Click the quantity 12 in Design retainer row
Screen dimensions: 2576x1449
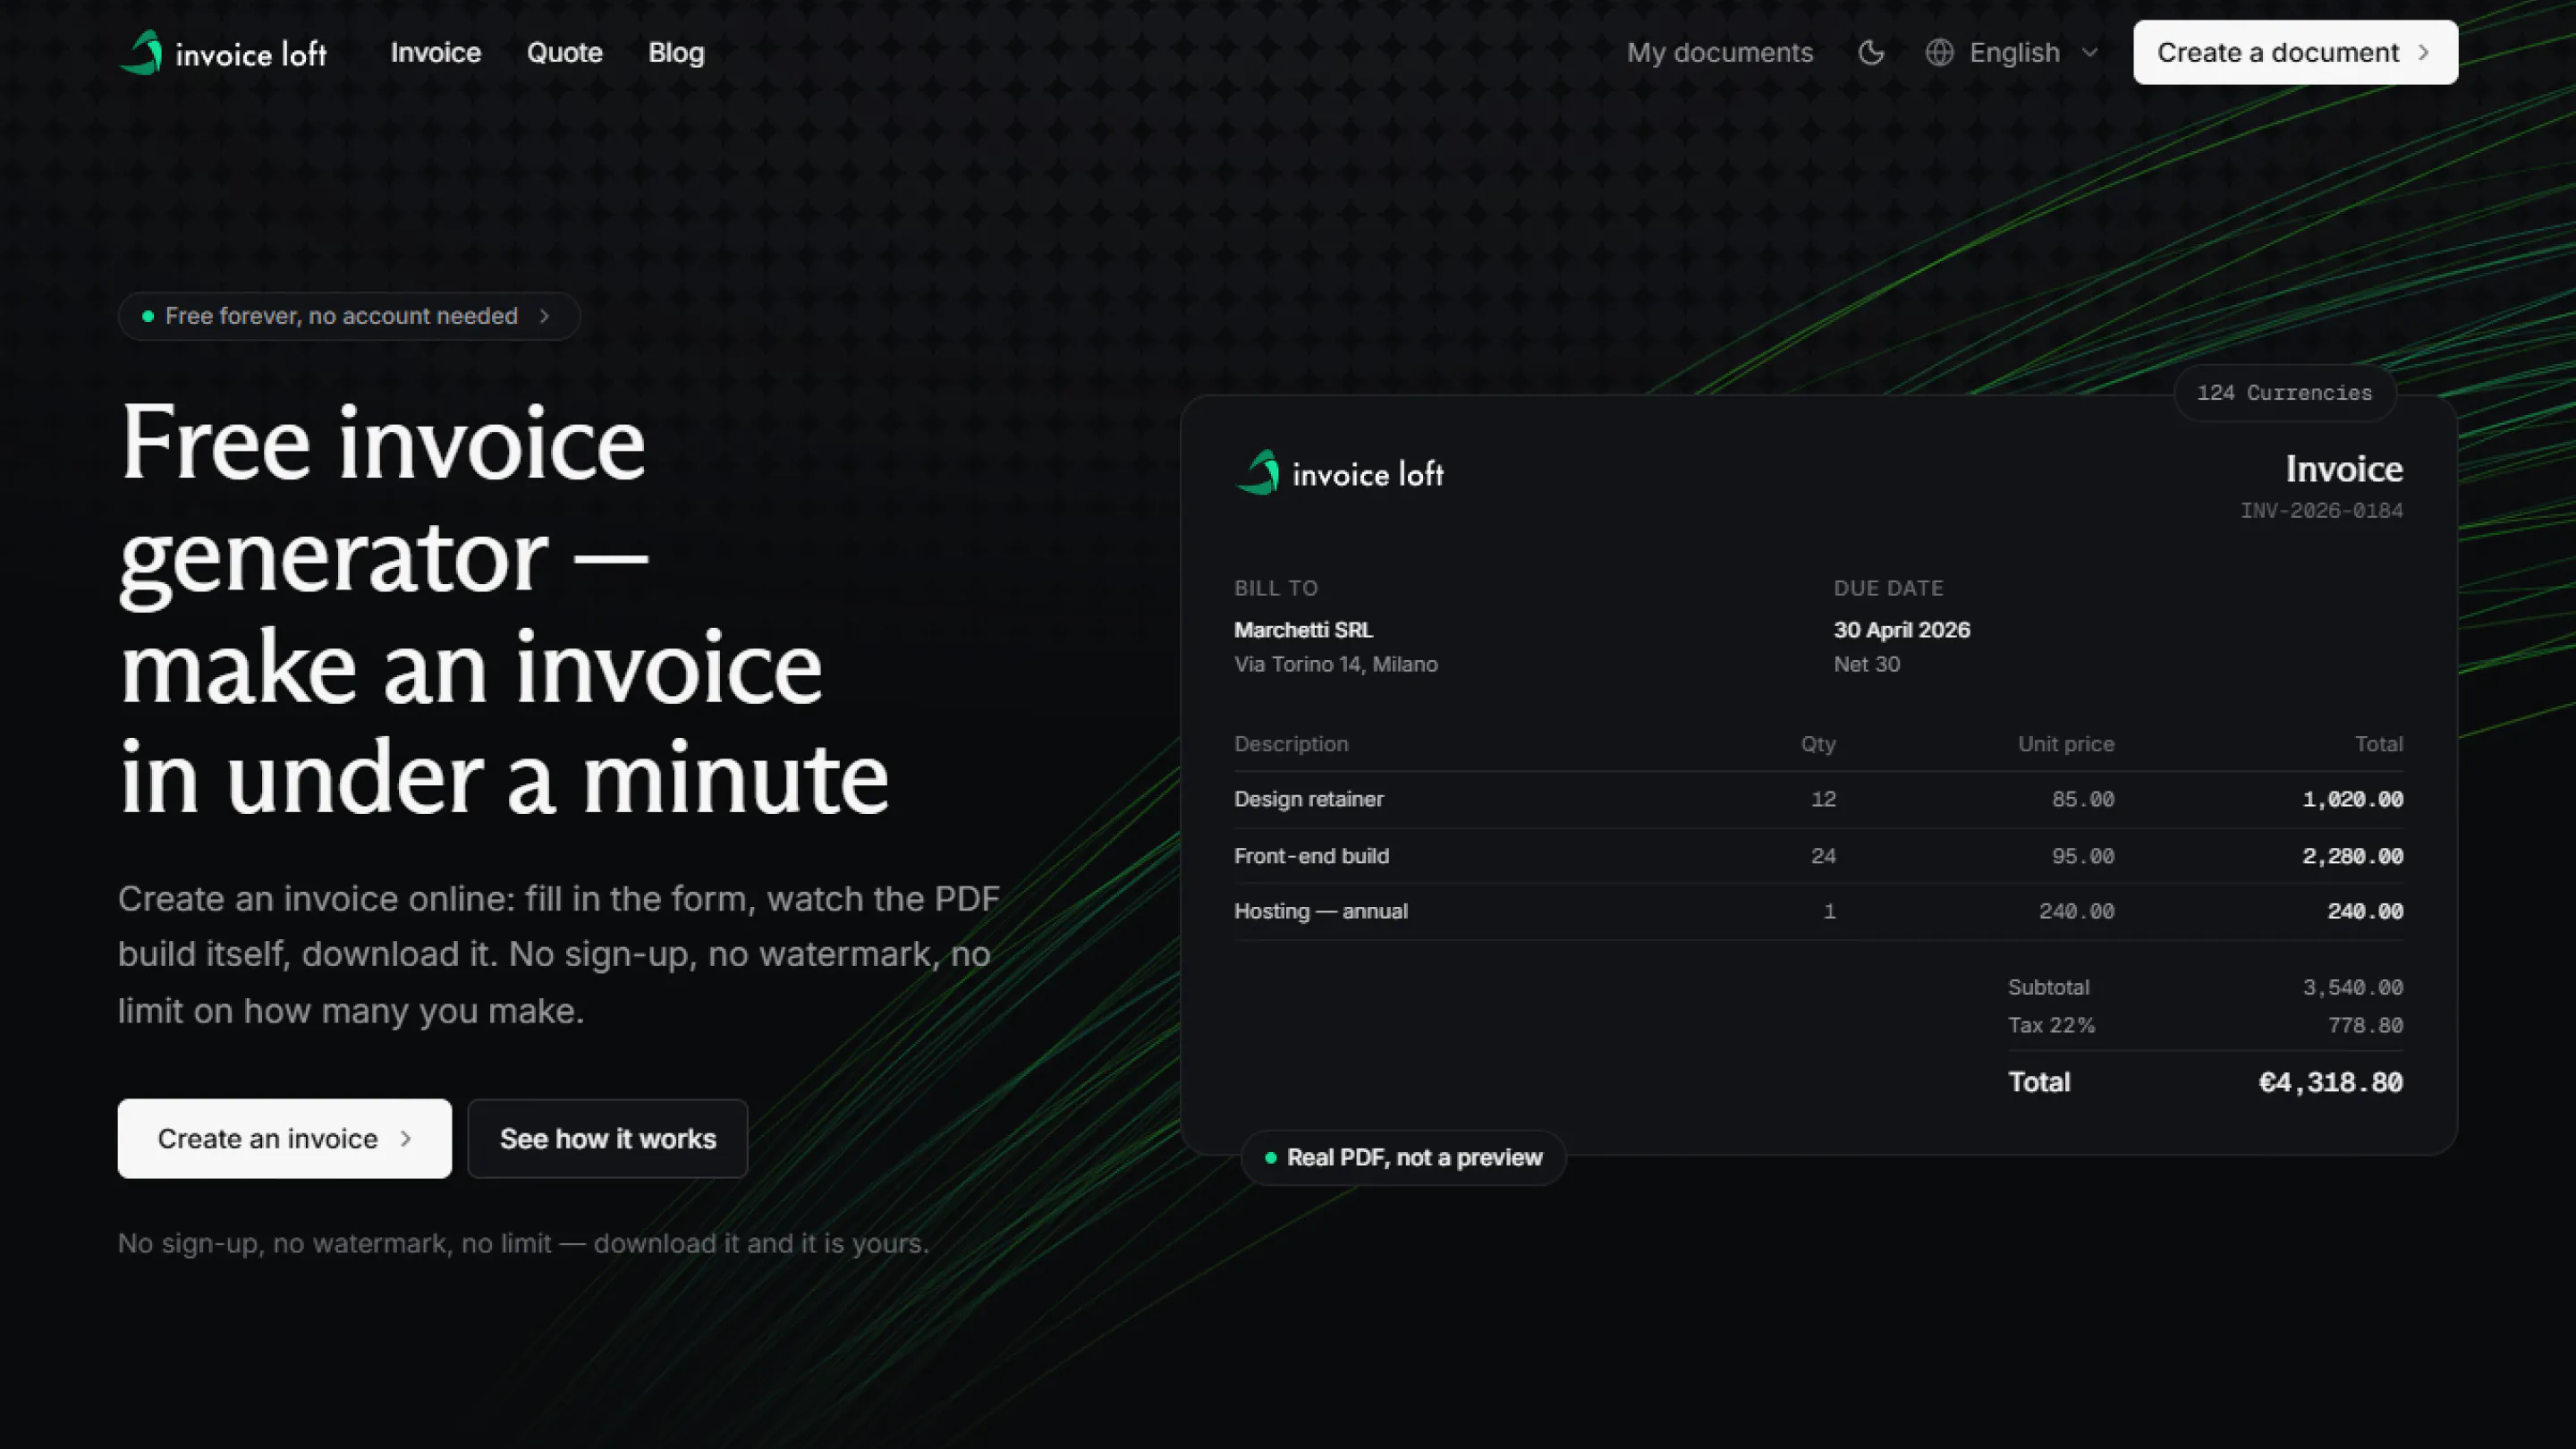(1823, 799)
